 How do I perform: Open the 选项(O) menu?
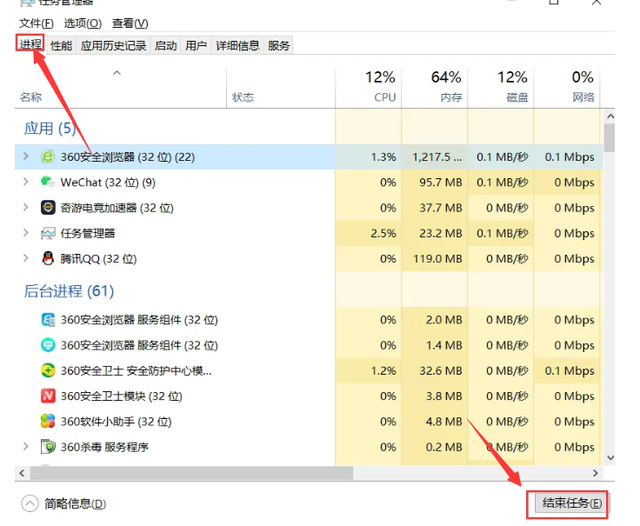83,23
